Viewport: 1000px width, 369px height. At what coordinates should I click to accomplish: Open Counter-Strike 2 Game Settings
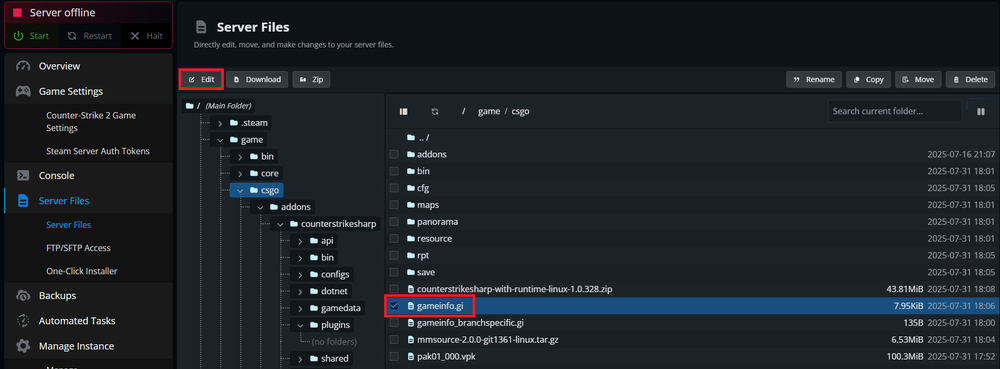tap(91, 122)
